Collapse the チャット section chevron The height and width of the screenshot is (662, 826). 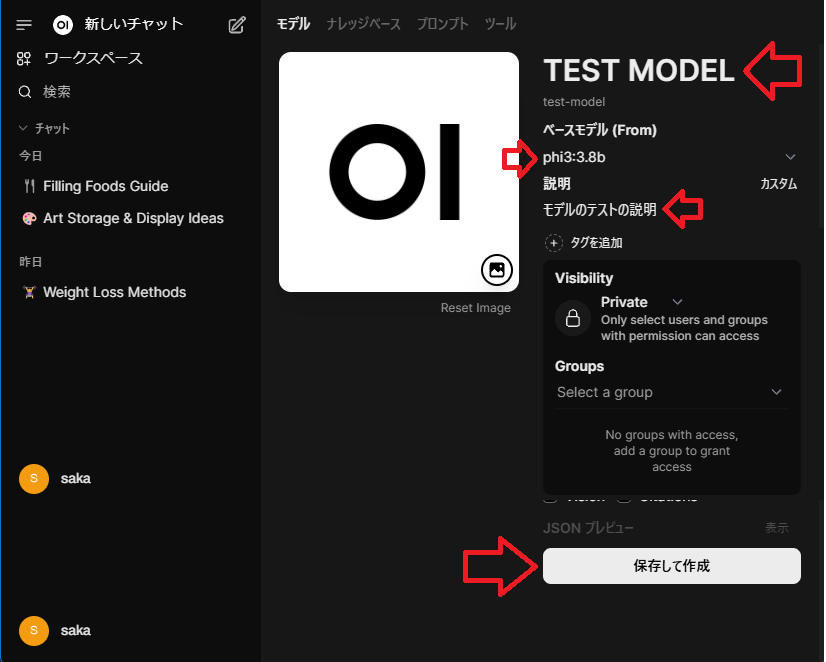[x=23, y=128]
